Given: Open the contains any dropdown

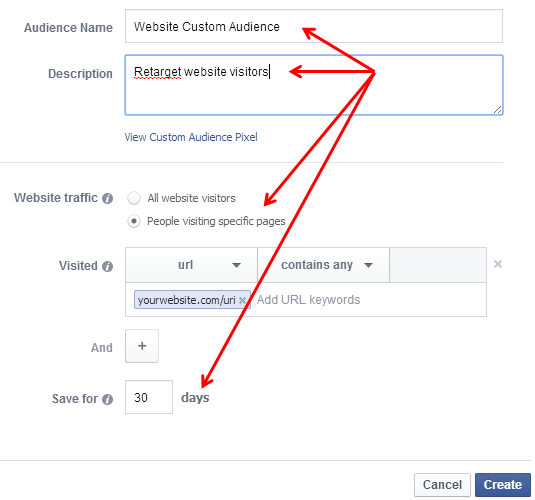Looking at the screenshot, I should 323,265.
